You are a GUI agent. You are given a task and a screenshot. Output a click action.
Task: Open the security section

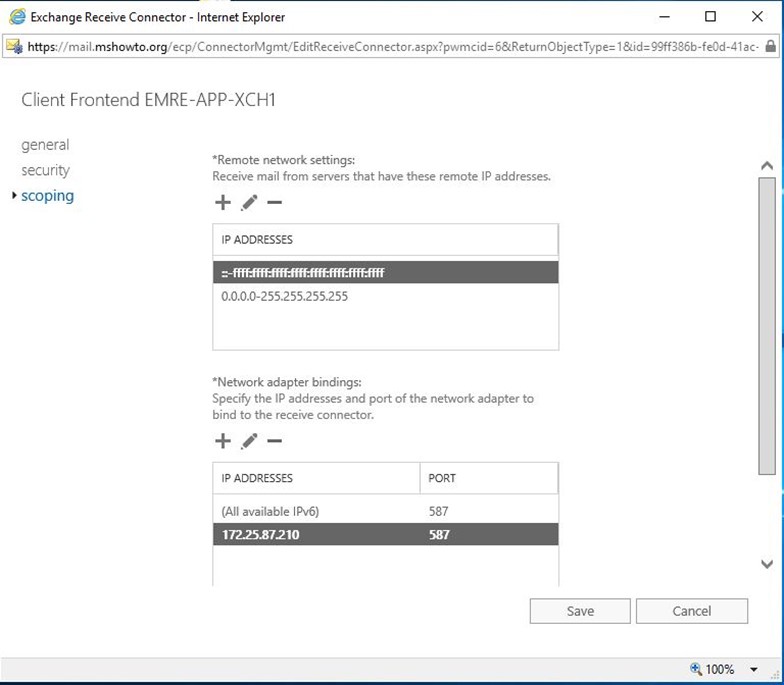[46, 170]
